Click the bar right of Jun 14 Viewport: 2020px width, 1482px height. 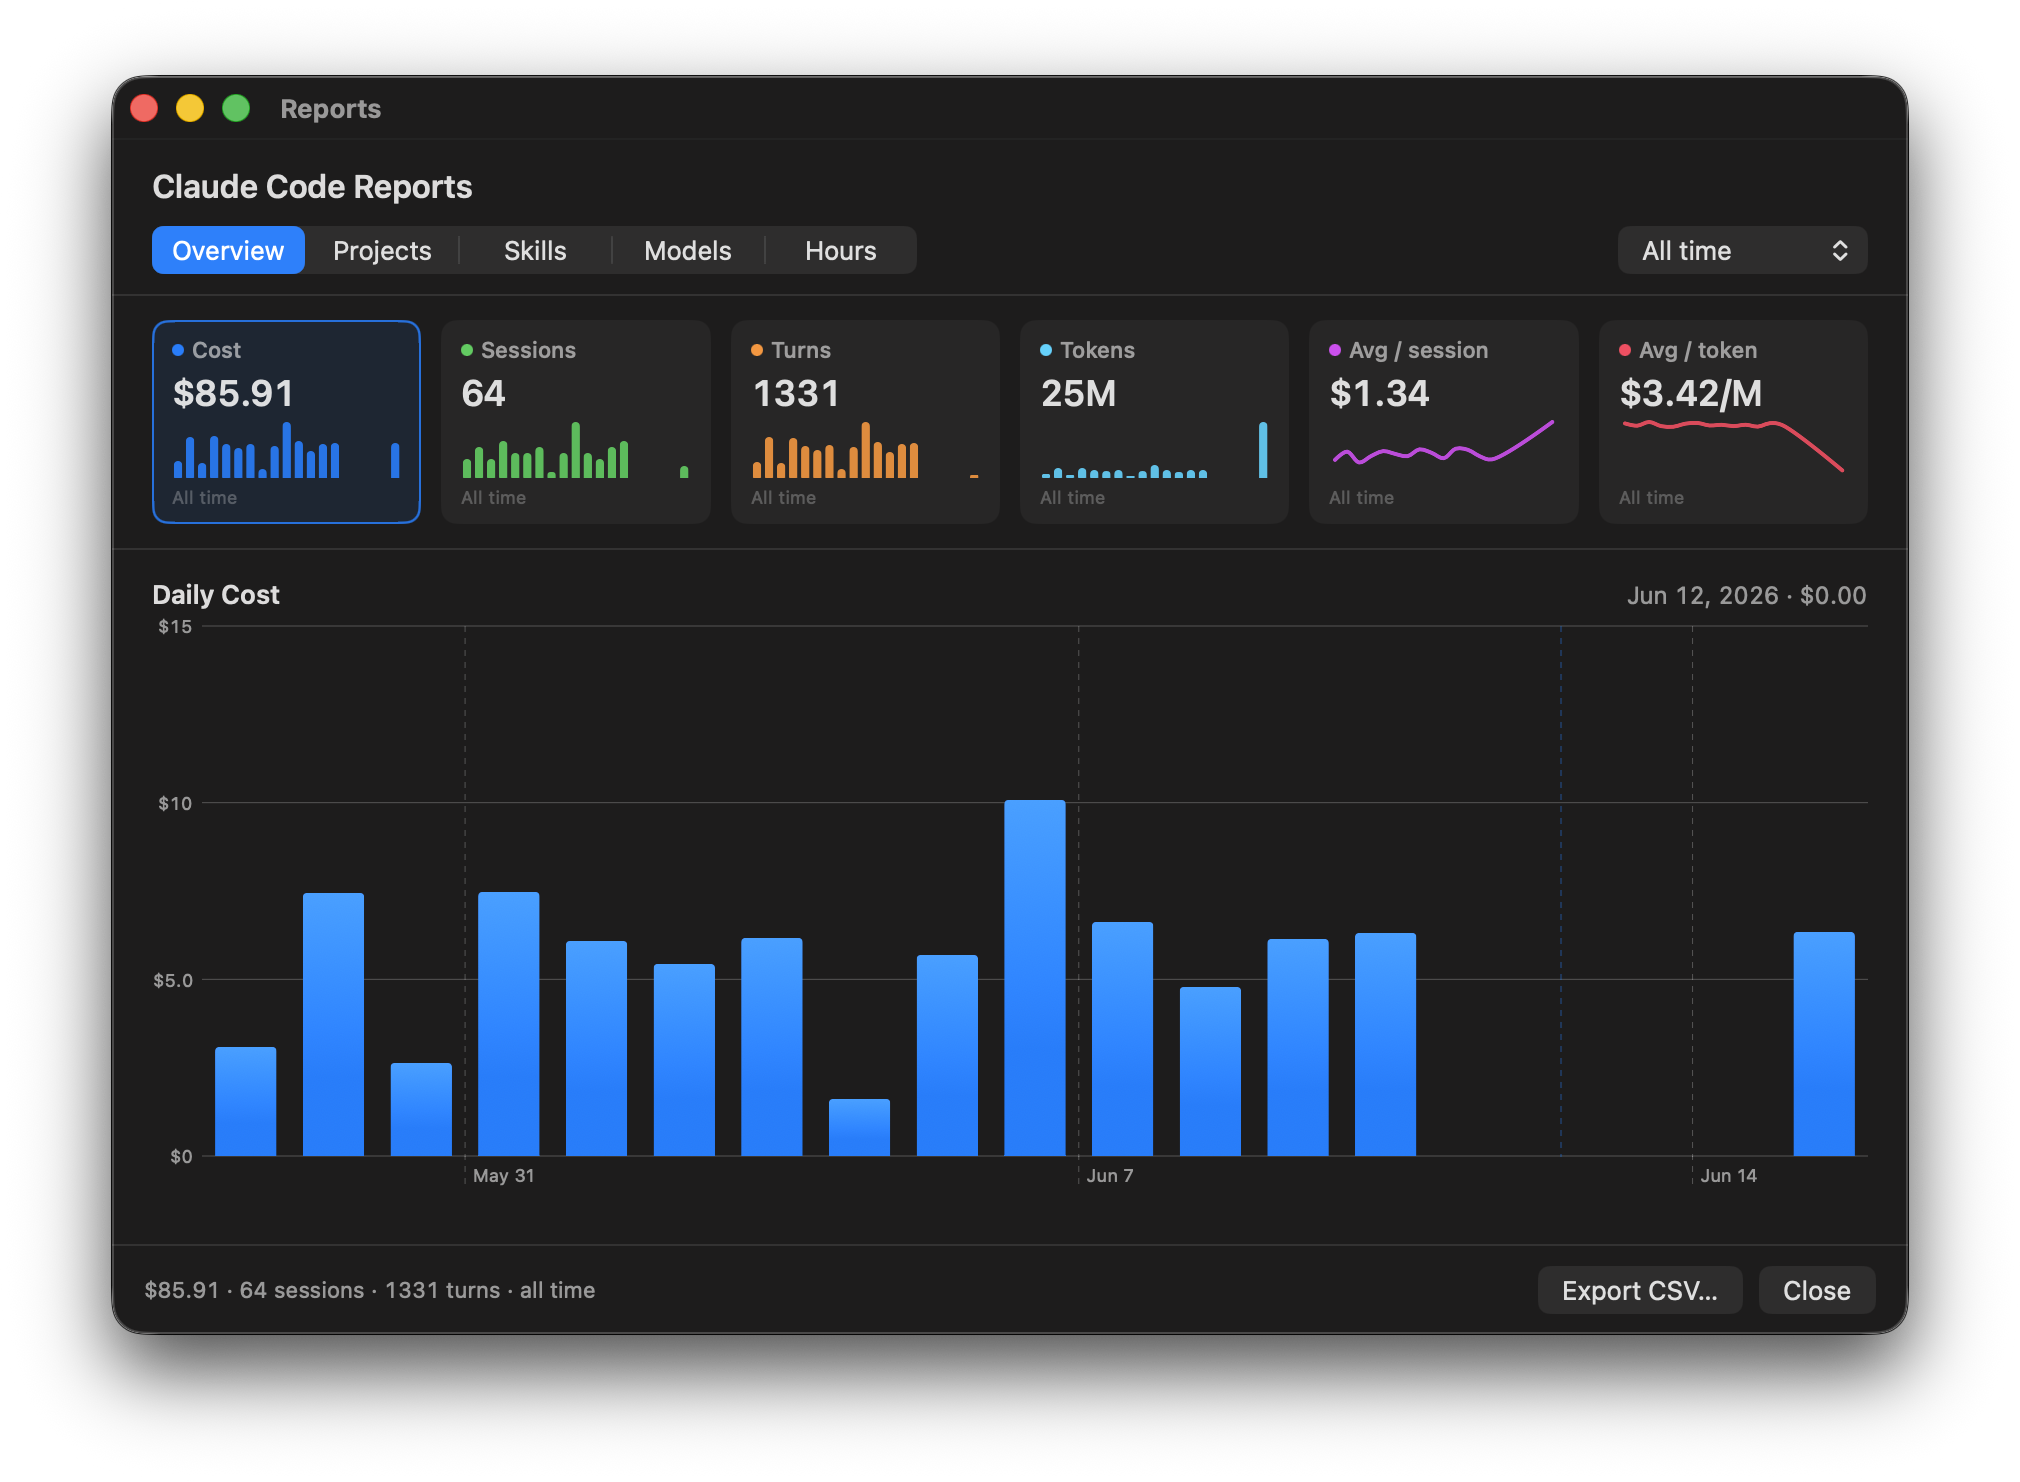click(x=1824, y=1044)
